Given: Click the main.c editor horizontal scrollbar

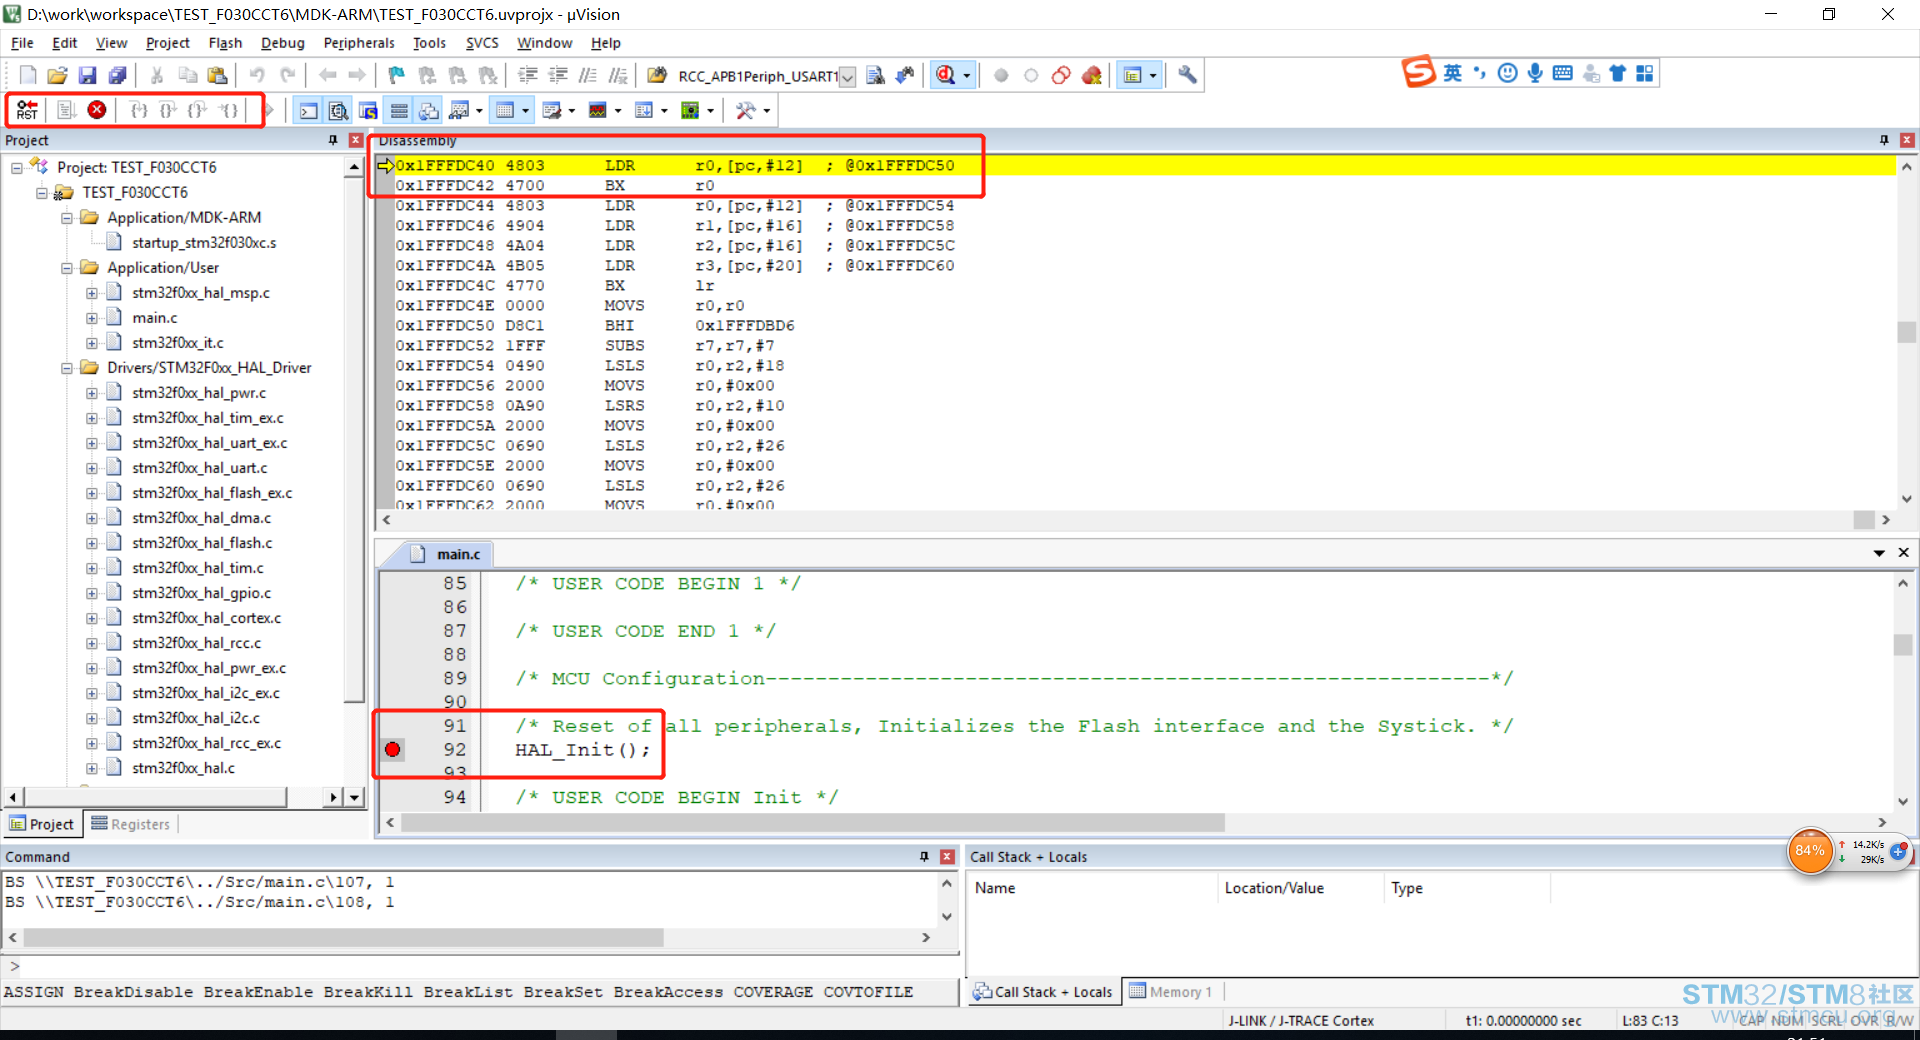Looking at the screenshot, I should tap(812, 822).
